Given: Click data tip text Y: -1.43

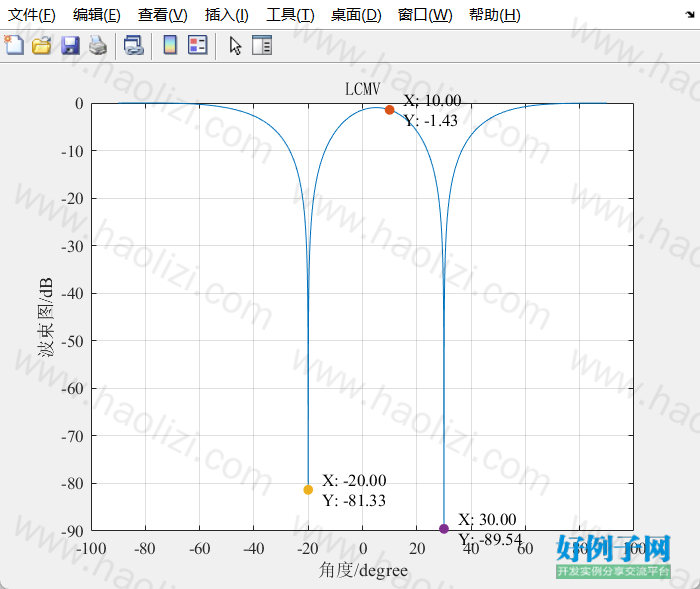Looking at the screenshot, I should coord(431,121).
